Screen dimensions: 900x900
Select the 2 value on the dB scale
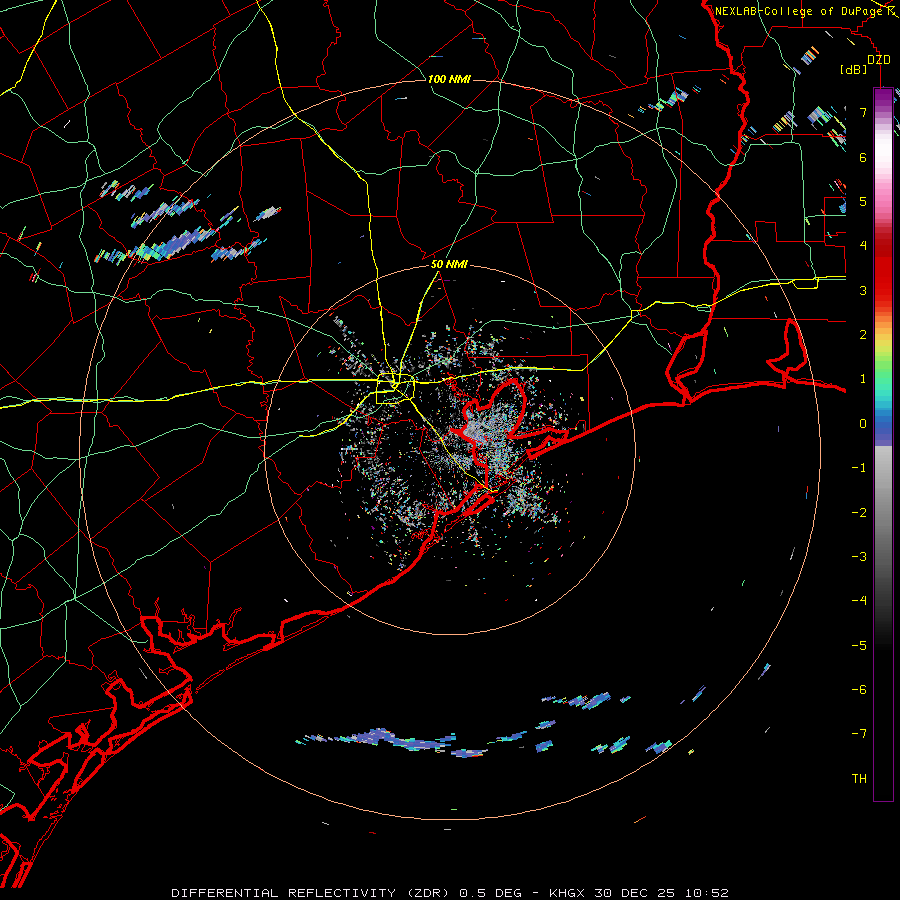pos(863,335)
